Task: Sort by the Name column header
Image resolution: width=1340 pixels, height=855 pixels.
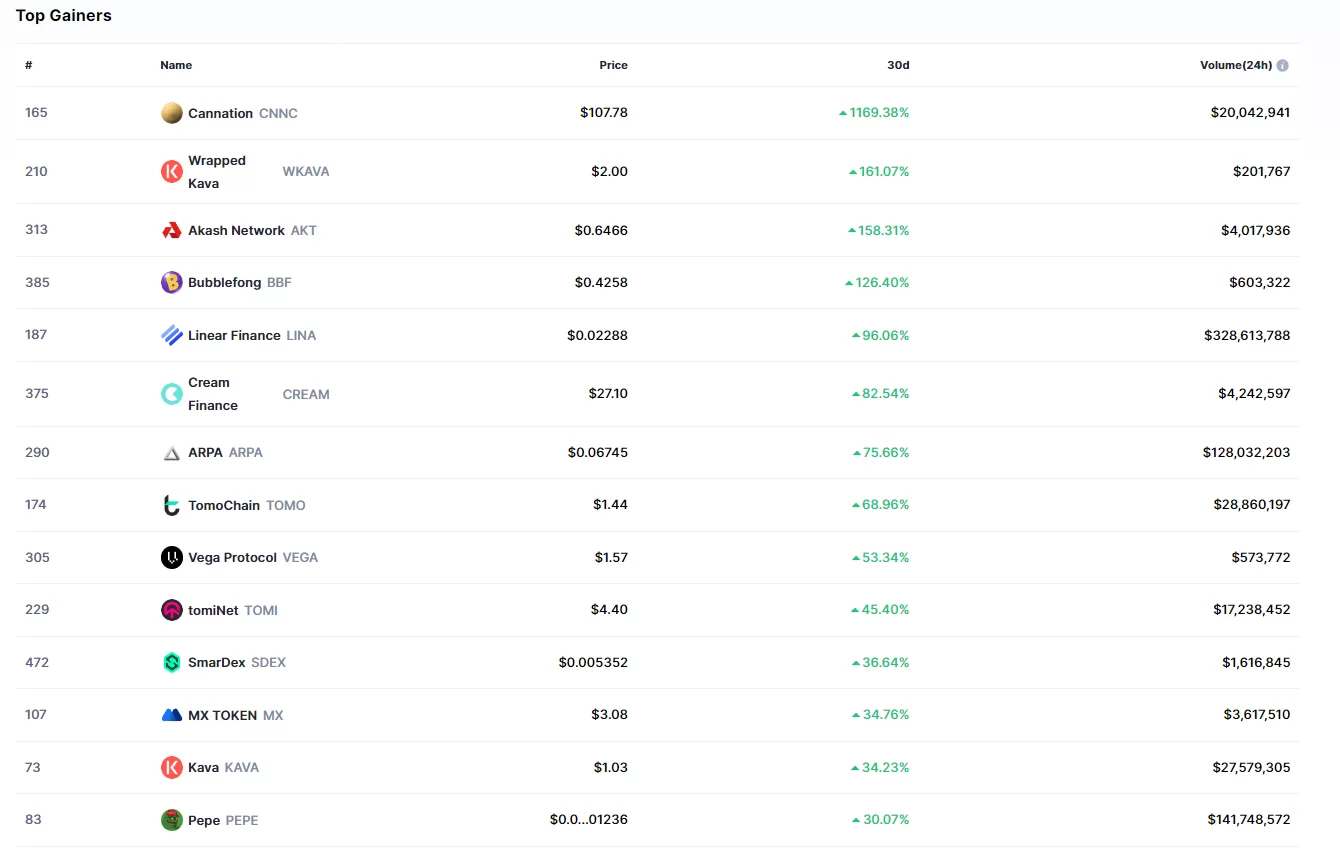Action: (176, 65)
